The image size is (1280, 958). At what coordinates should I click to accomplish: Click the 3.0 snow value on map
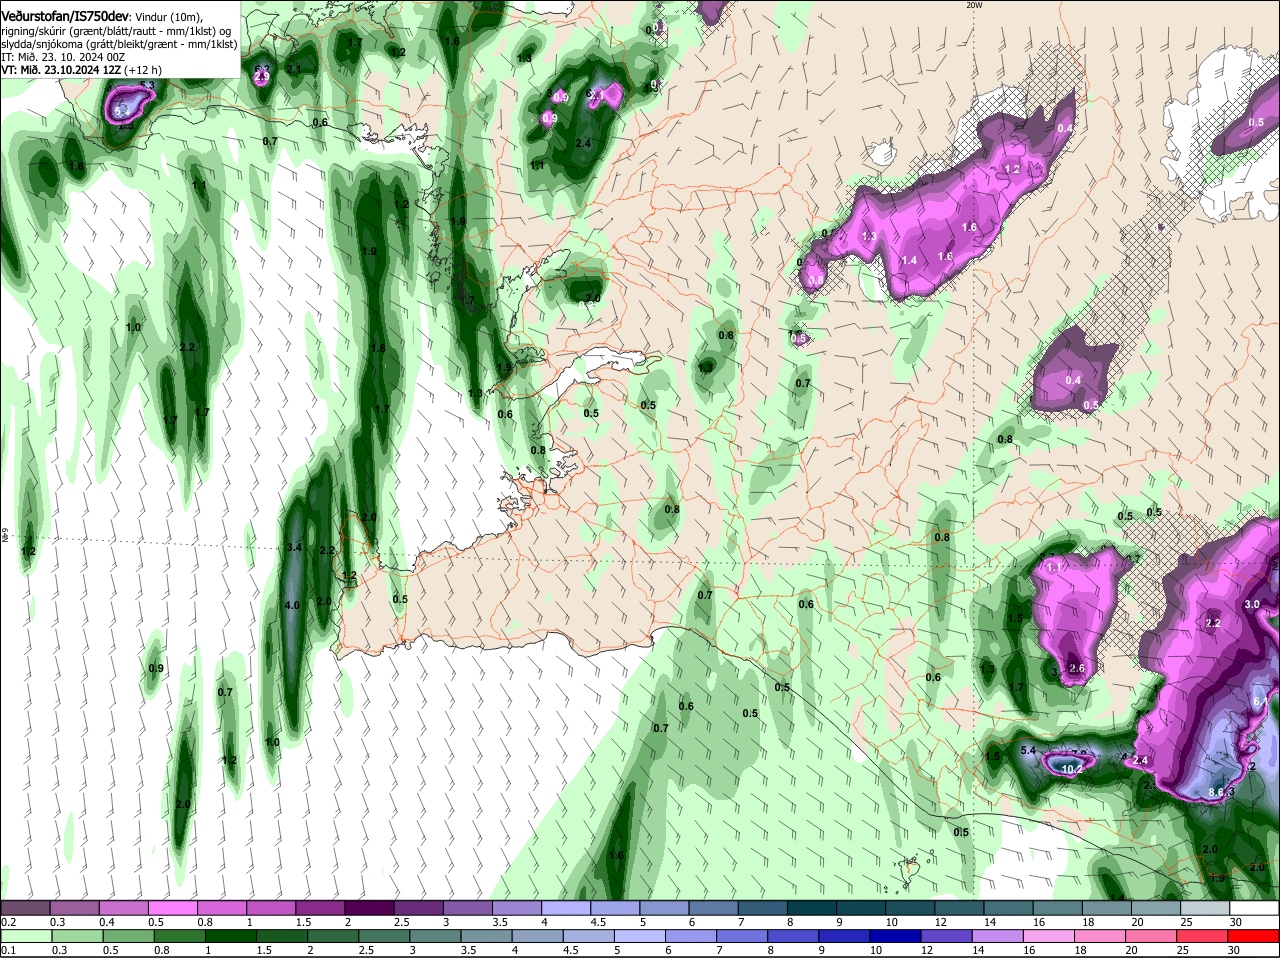click(x=1252, y=605)
